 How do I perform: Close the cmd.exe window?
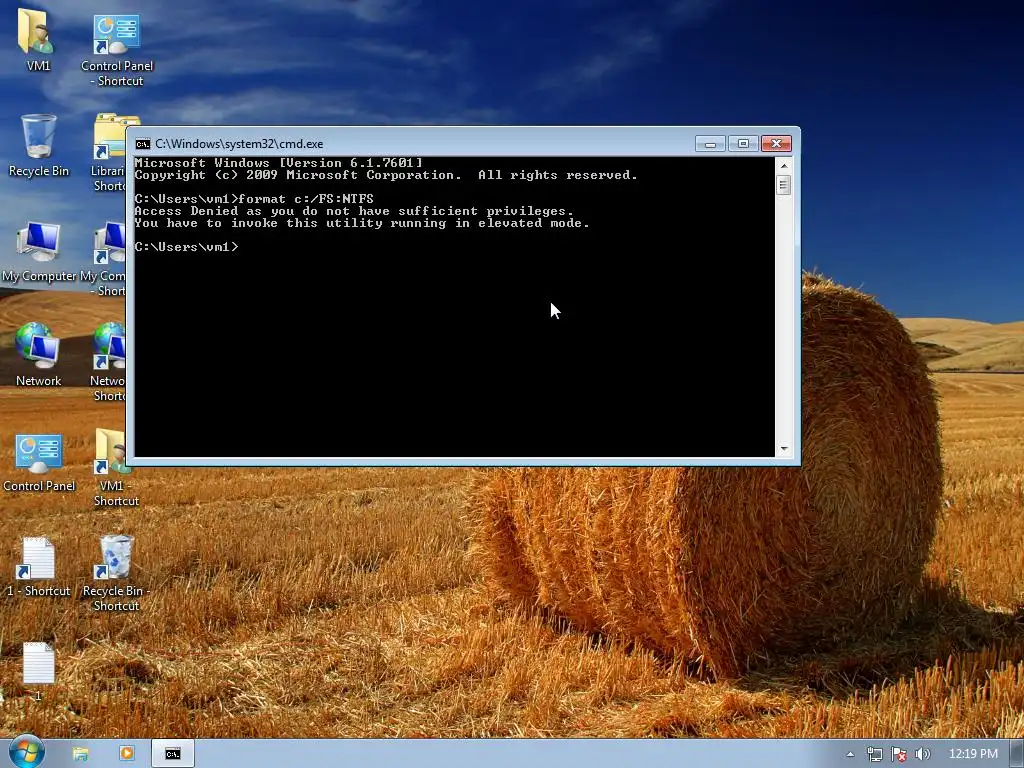pos(776,144)
